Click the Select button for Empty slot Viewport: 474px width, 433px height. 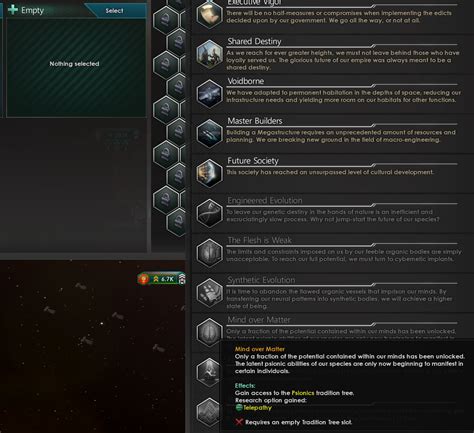click(115, 11)
